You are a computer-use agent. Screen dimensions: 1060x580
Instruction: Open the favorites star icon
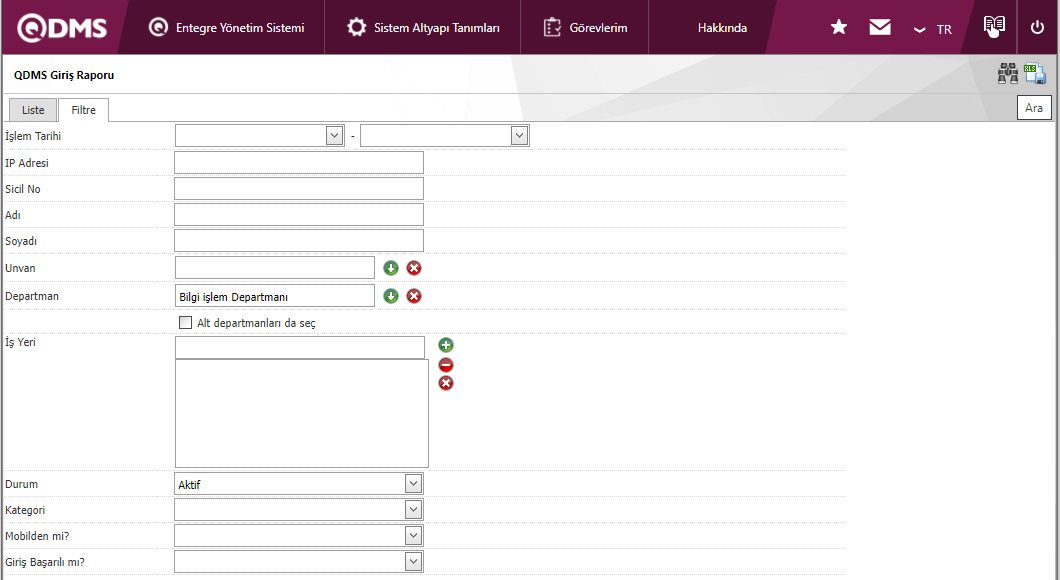(839, 27)
